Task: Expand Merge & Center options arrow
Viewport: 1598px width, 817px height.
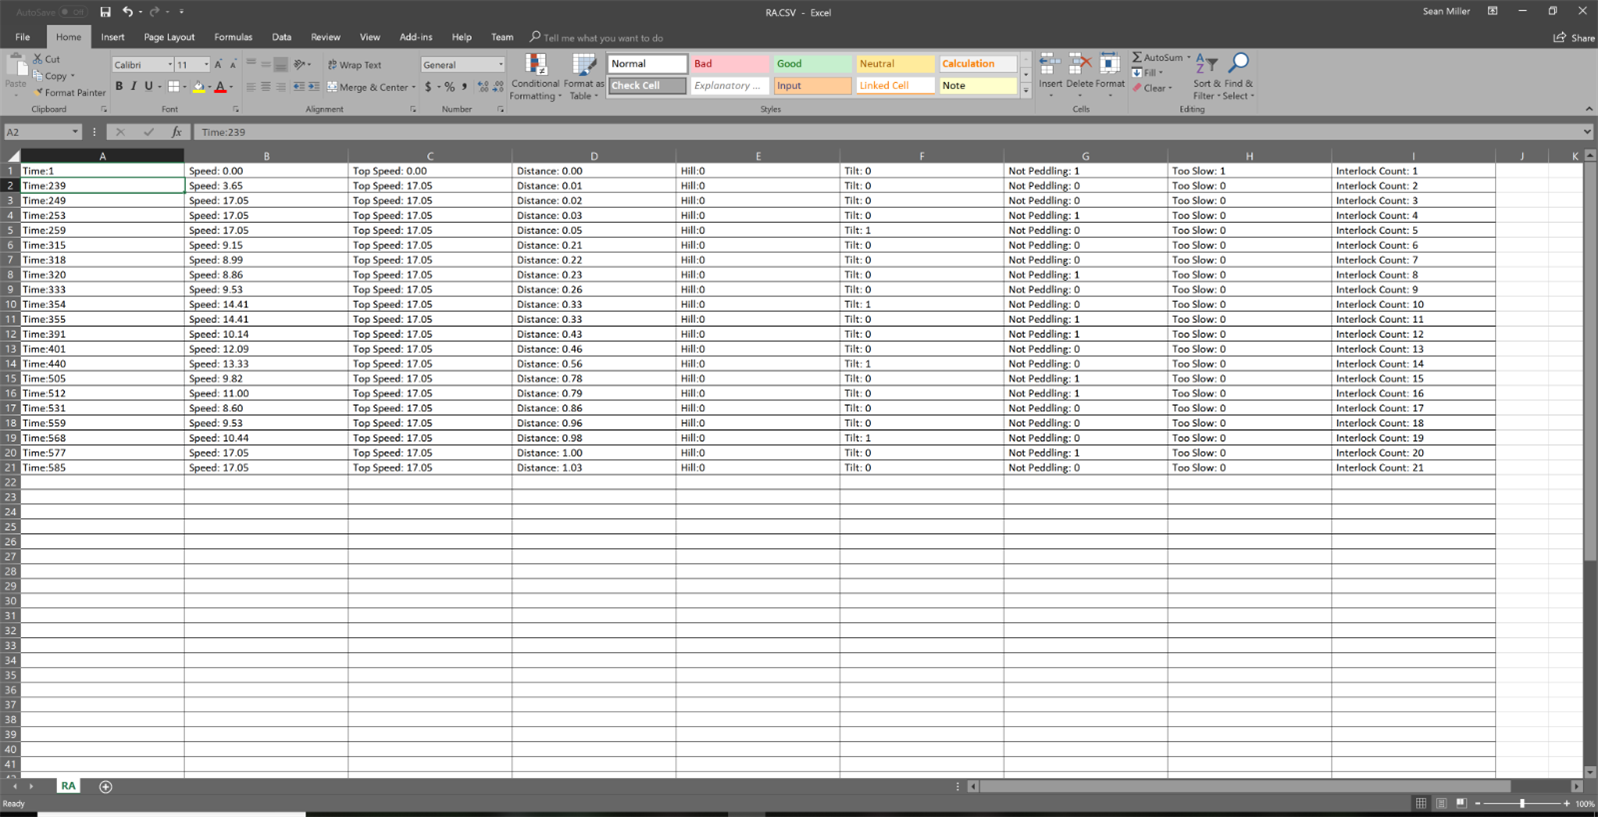Action: click(414, 87)
